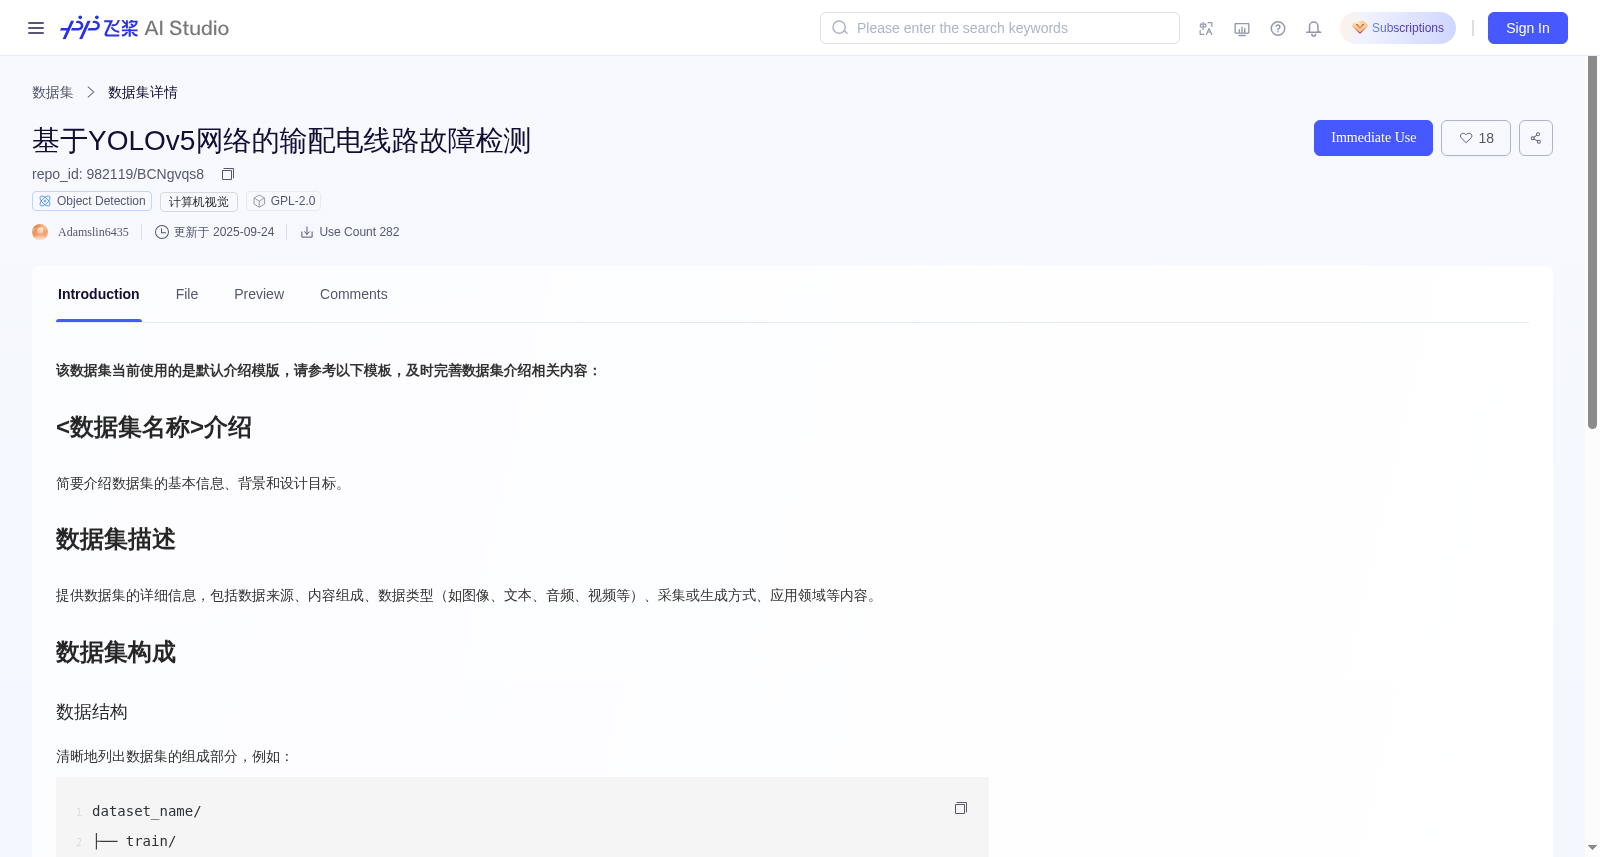Click the scrollbar down arrow
Viewport: 1600px width, 857px height.
pos(1592,848)
